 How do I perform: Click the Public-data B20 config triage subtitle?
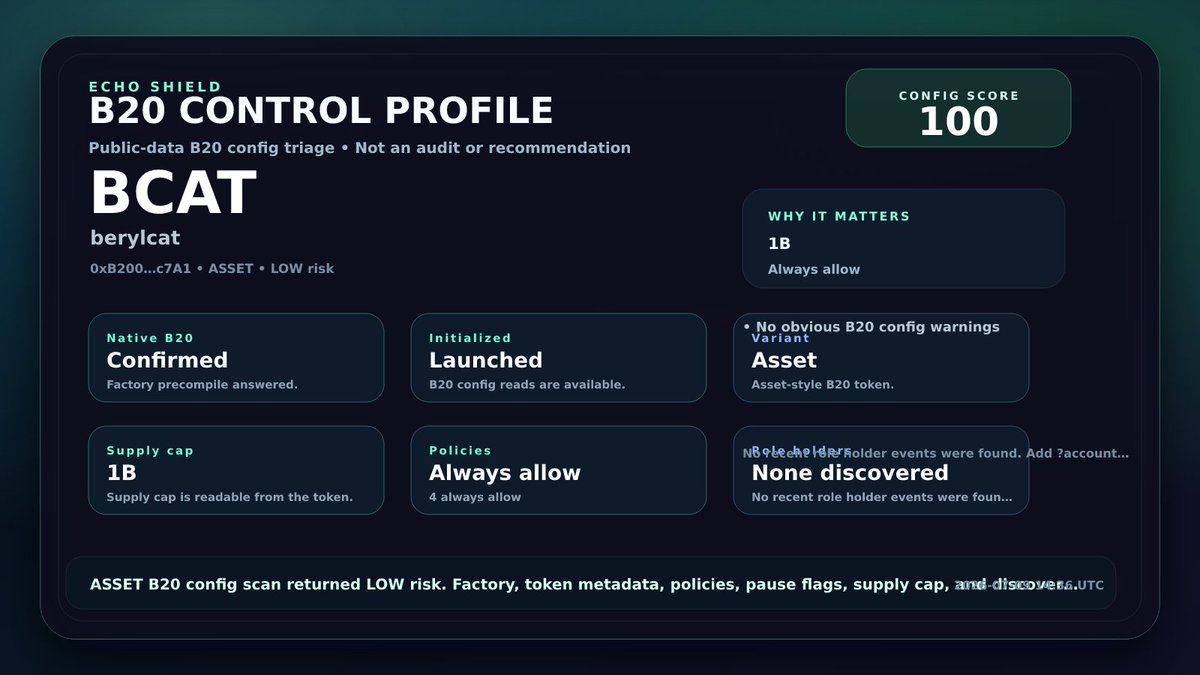point(360,148)
